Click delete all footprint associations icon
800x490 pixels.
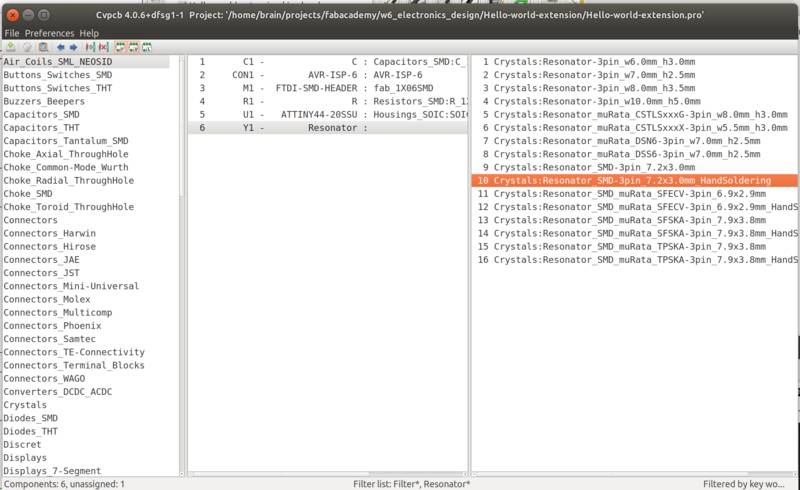(x=104, y=47)
